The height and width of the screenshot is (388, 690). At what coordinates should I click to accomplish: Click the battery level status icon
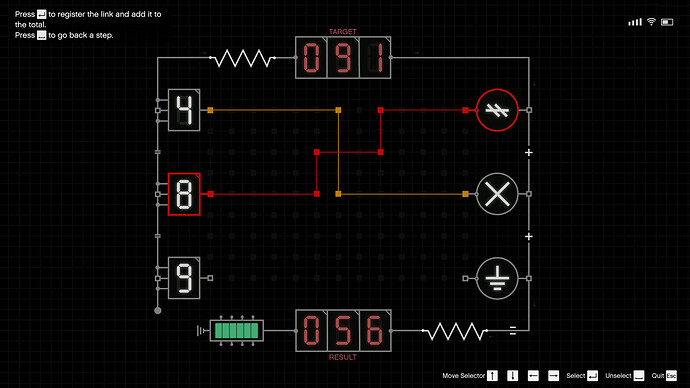(667, 22)
